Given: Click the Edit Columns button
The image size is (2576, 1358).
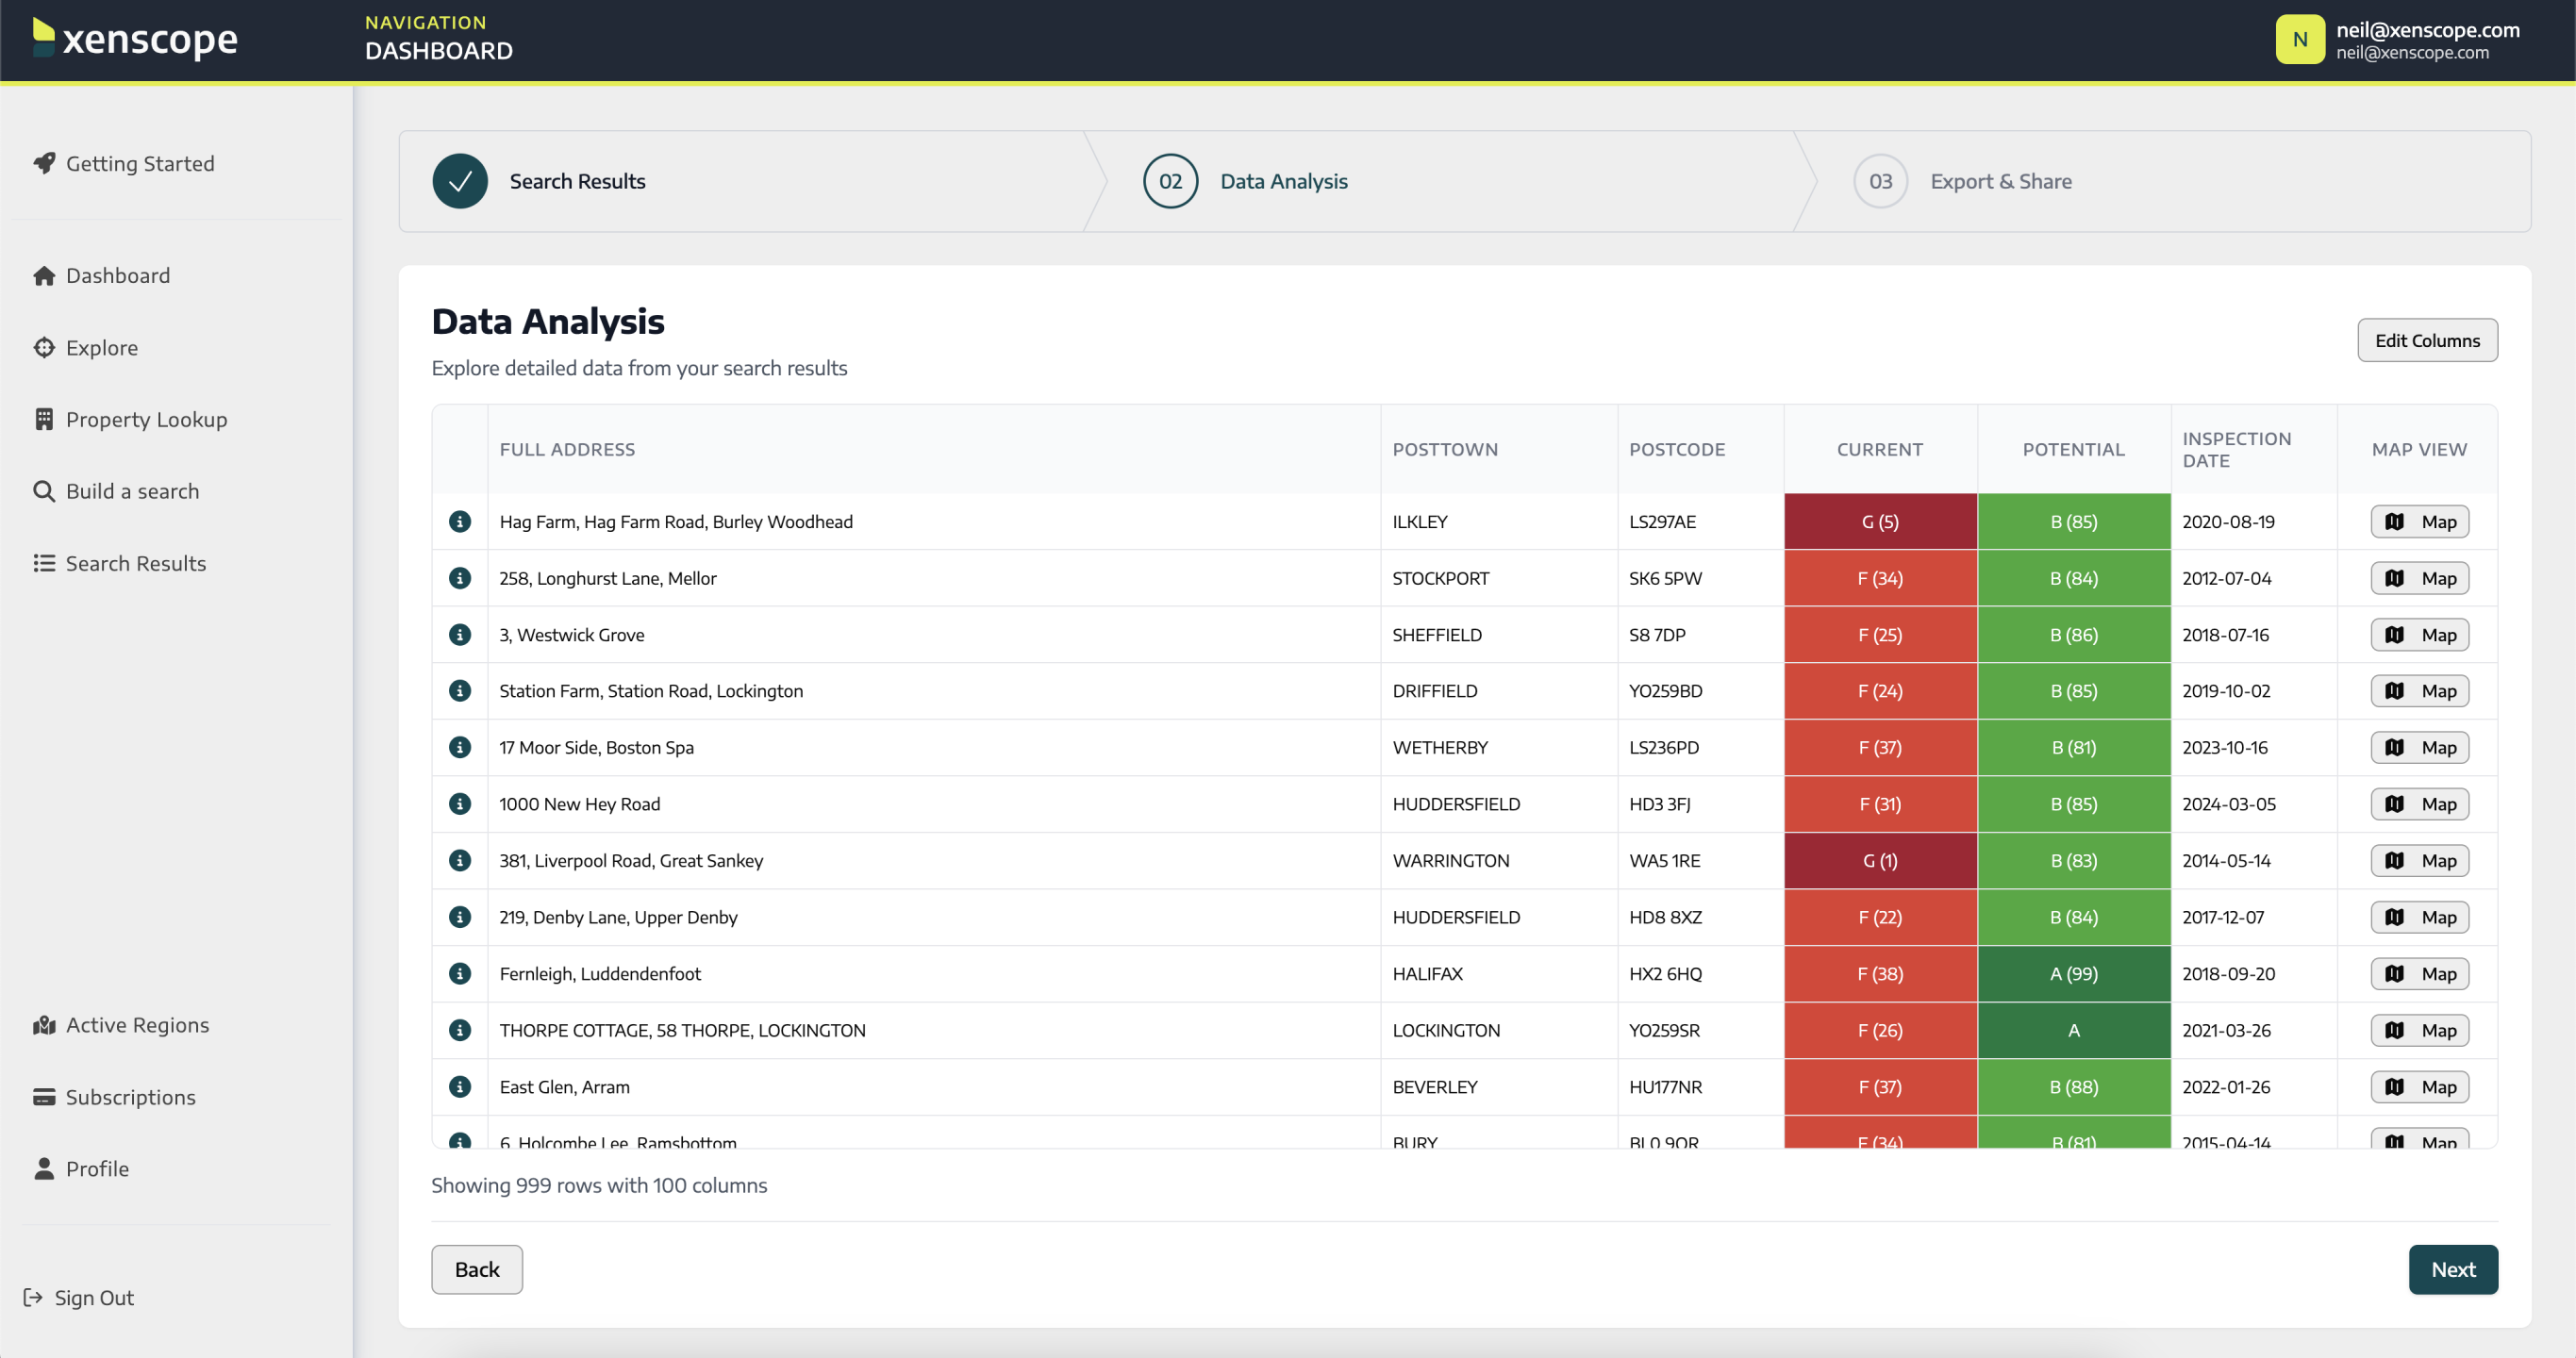Looking at the screenshot, I should pos(2427,340).
